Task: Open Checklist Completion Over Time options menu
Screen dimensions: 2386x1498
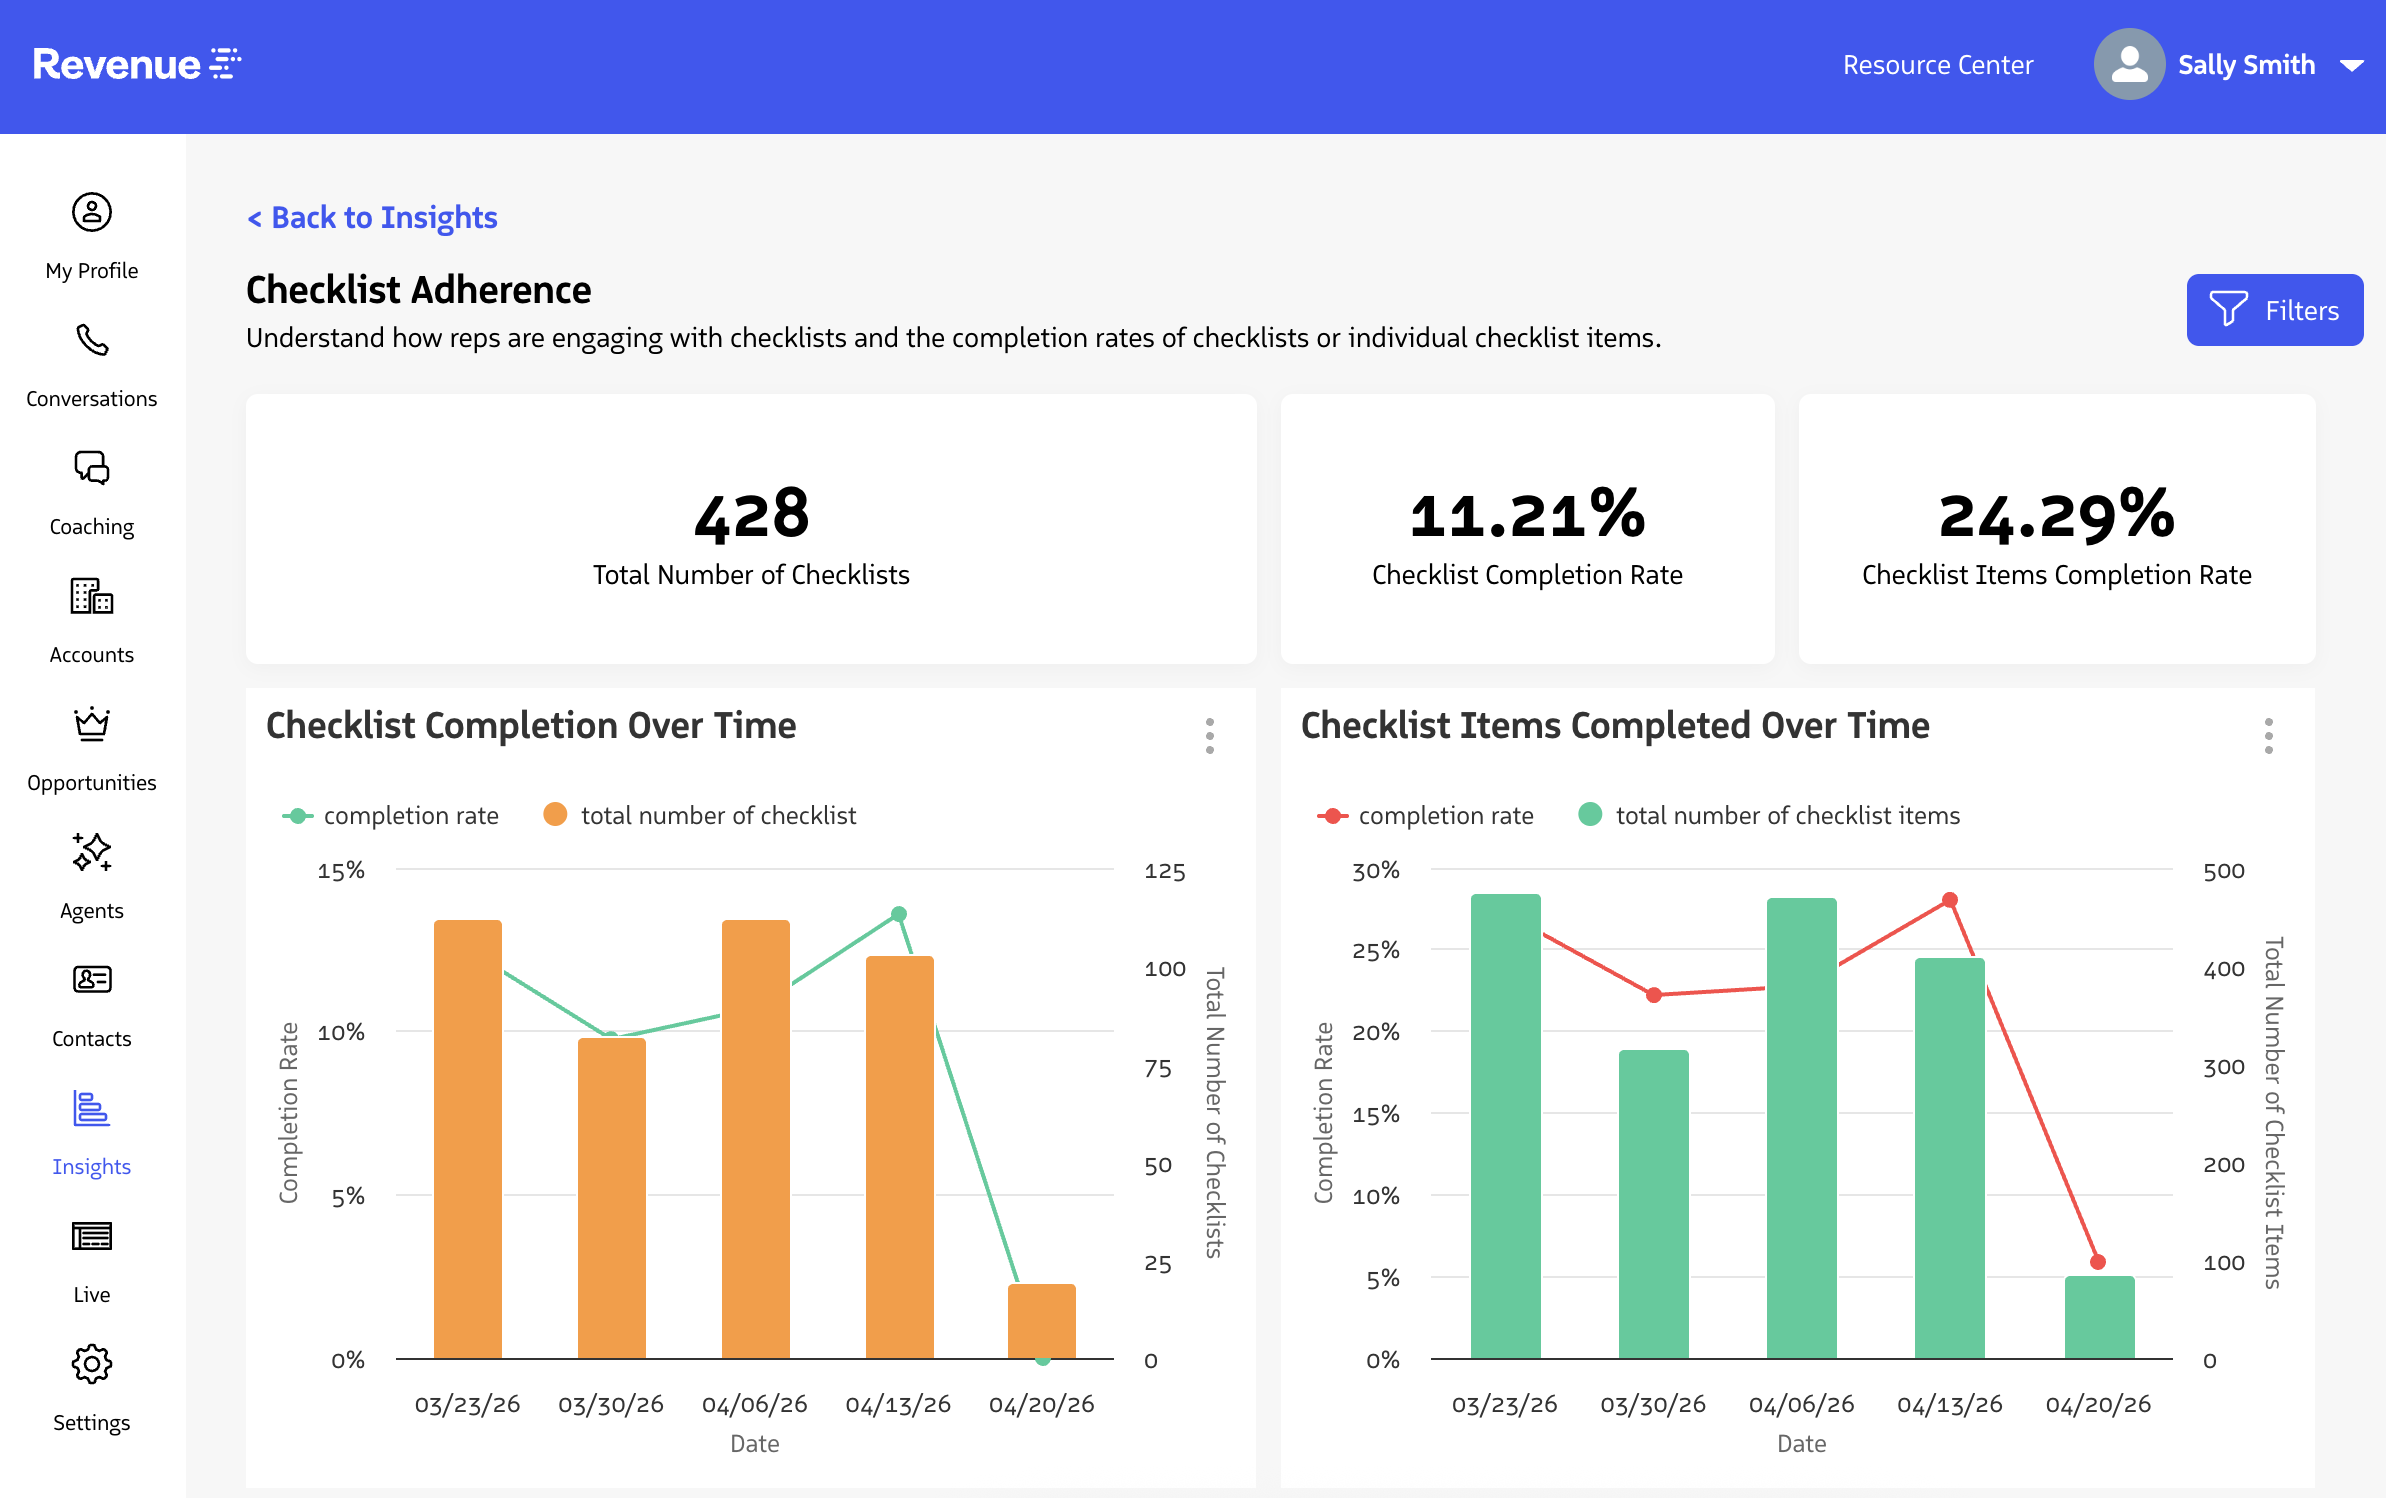Action: click(1210, 736)
